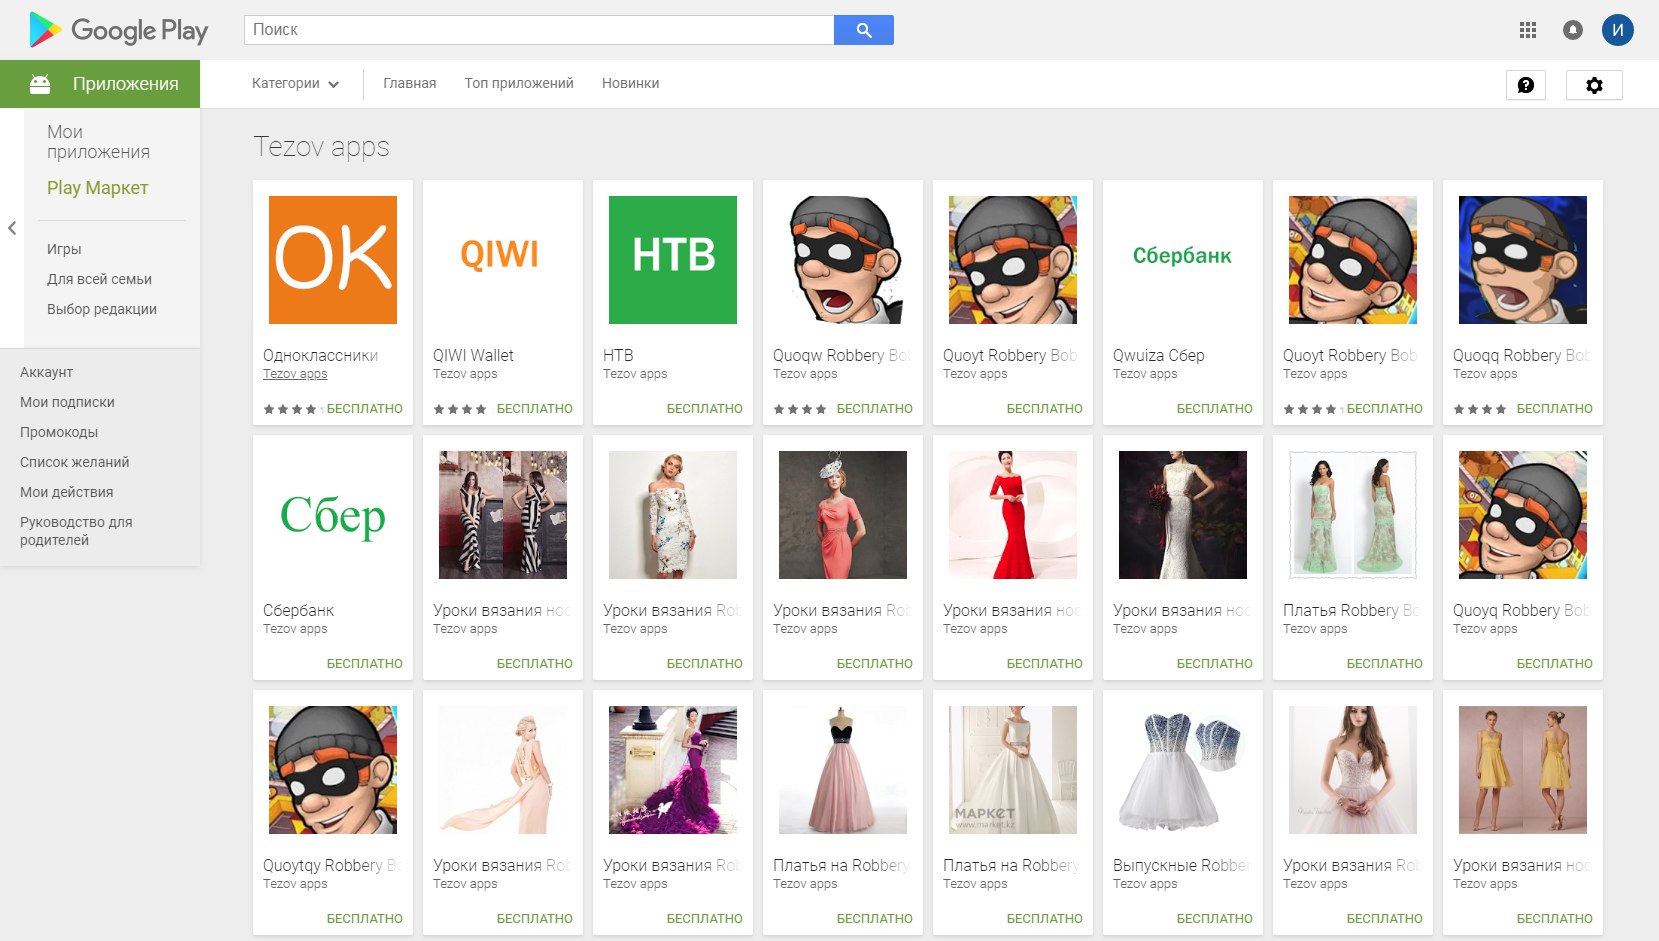Click БЕСПЛАТНО on the QIWI Wallet card
This screenshot has width=1659, height=941.
[x=535, y=409]
